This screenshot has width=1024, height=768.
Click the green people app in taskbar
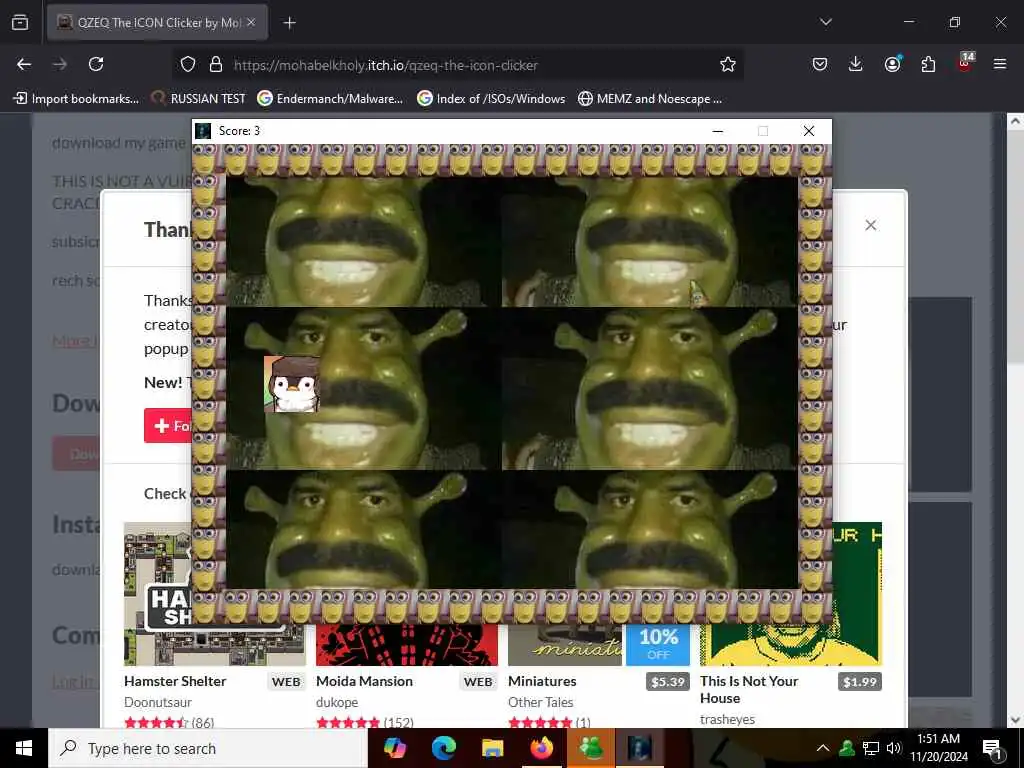click(x=590, y=748)
